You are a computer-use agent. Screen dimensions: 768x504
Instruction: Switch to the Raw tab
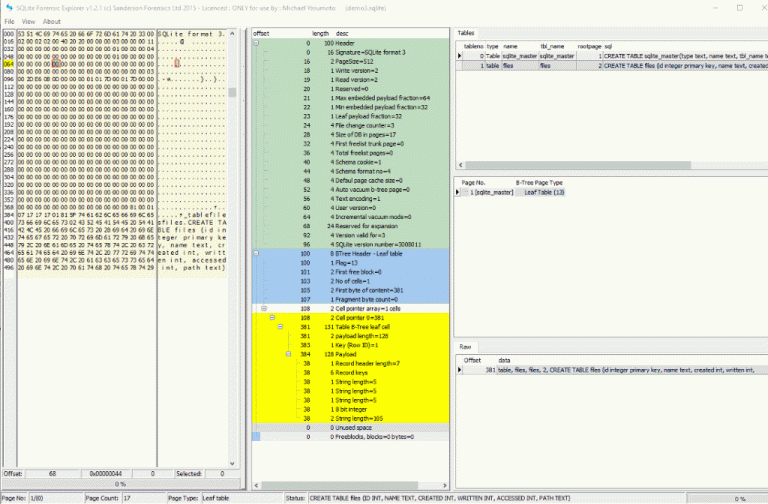pos(465,347)
